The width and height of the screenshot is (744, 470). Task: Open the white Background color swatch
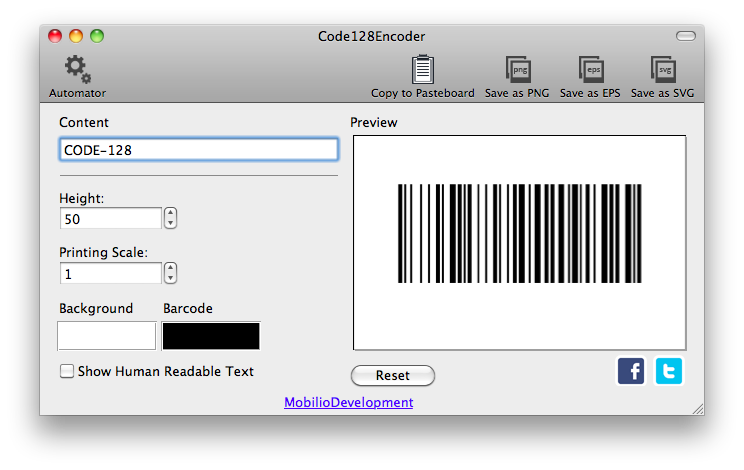107,336
